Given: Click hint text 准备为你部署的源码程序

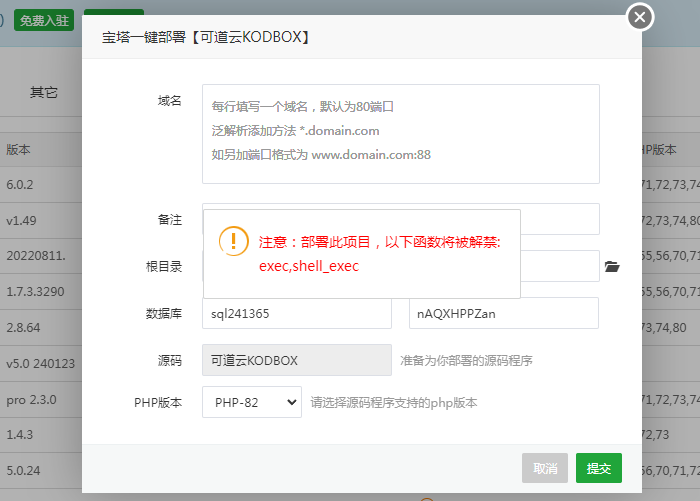Looking at the screenshot, I should (466, 360).
